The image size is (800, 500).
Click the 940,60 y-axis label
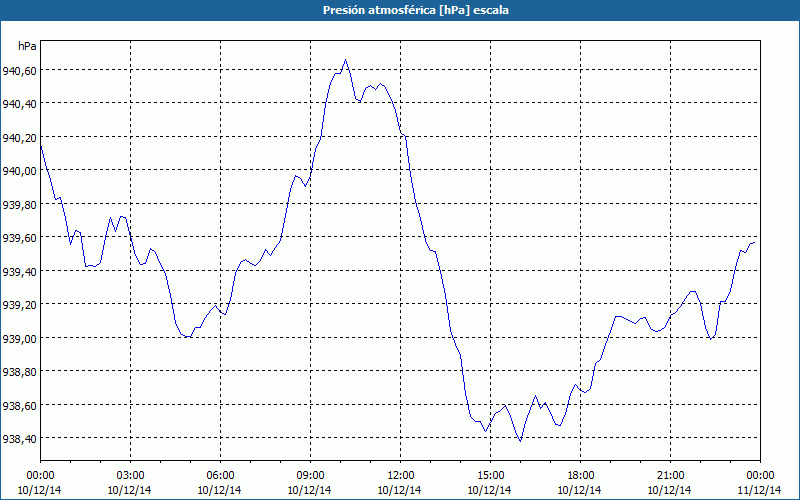click(x=19, y=71)
